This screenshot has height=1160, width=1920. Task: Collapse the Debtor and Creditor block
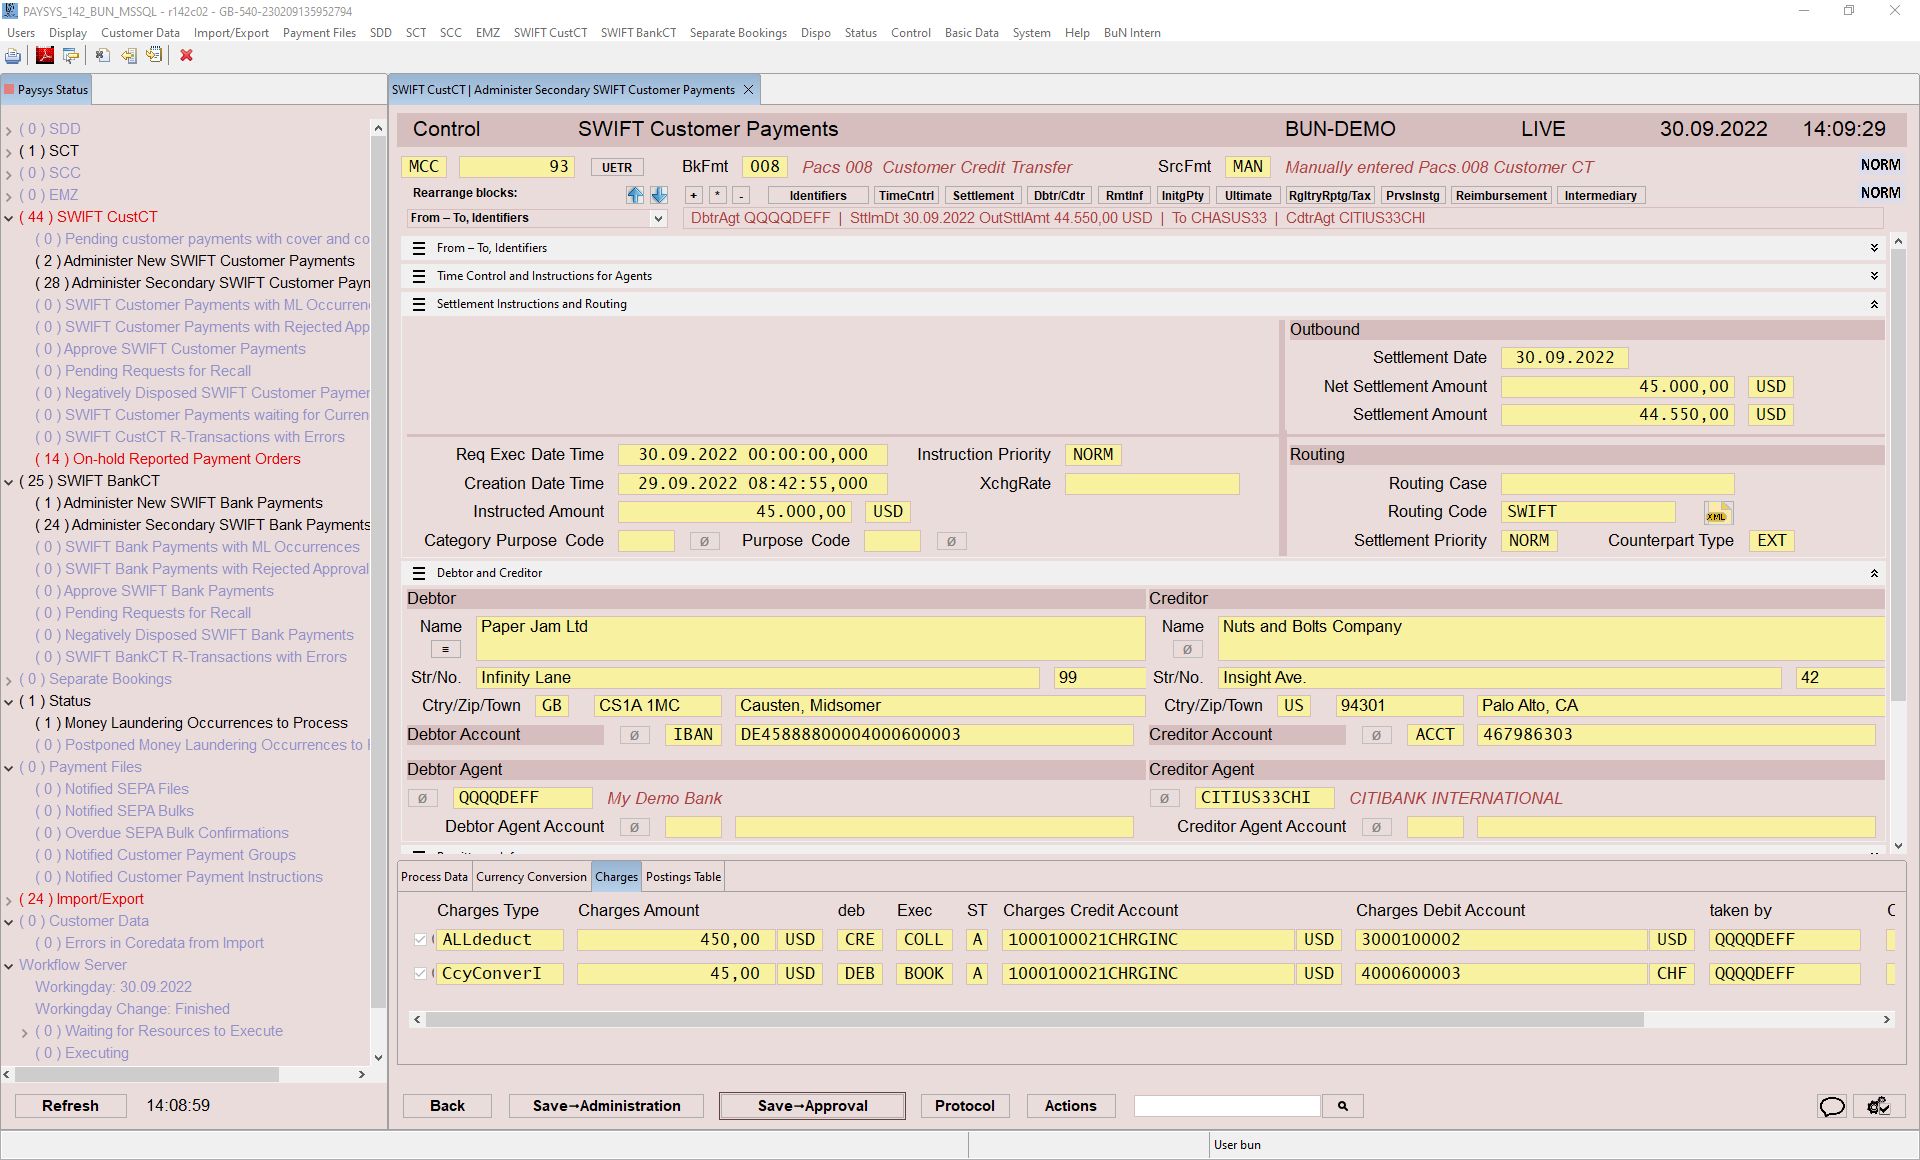1874,573
